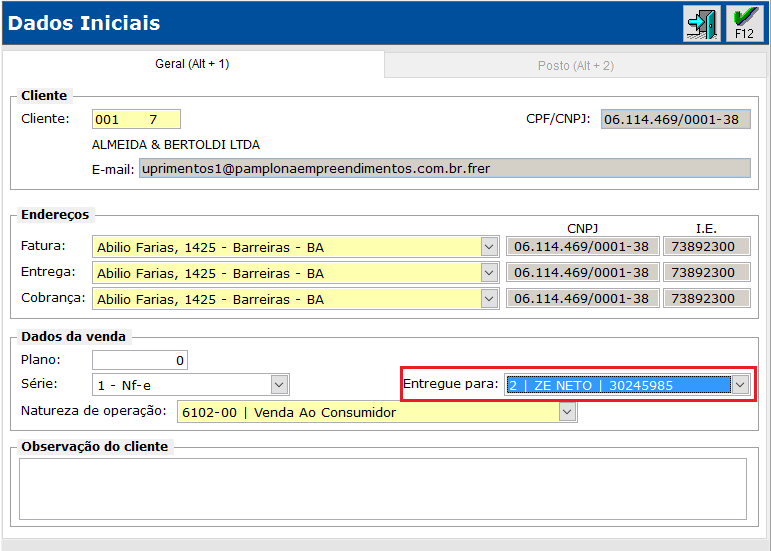
Task: Expand the Entrega address dropdown arrow
Action: [489, 273]
